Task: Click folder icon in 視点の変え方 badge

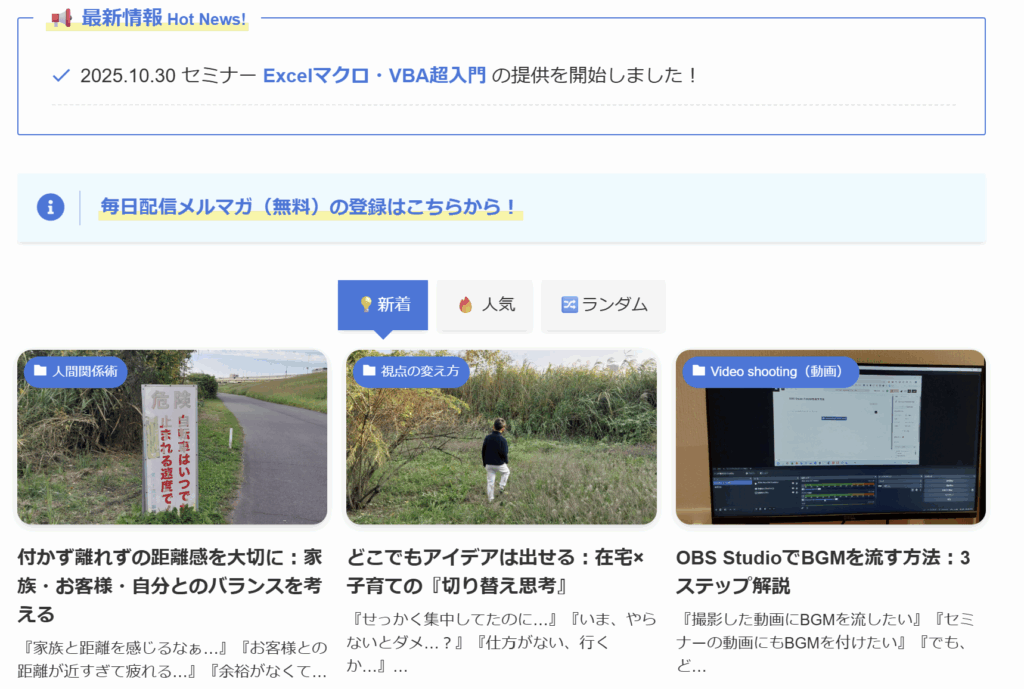Action: (x=369, y=371)
